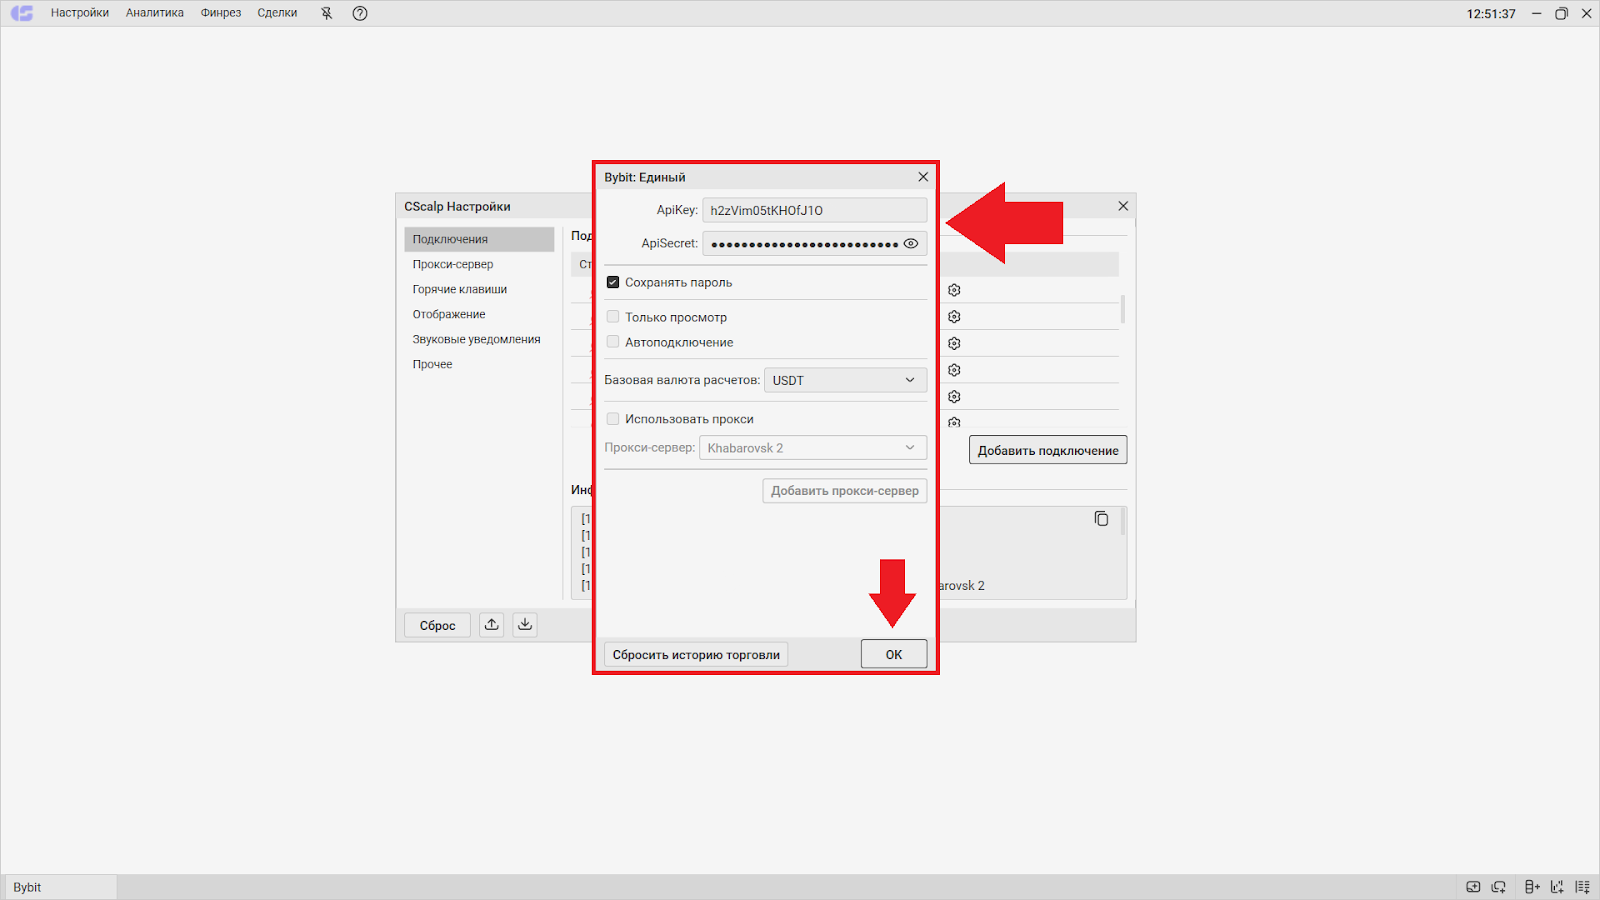
Task: Select the Bybit tab in status bar
Action: pos(60,887)
